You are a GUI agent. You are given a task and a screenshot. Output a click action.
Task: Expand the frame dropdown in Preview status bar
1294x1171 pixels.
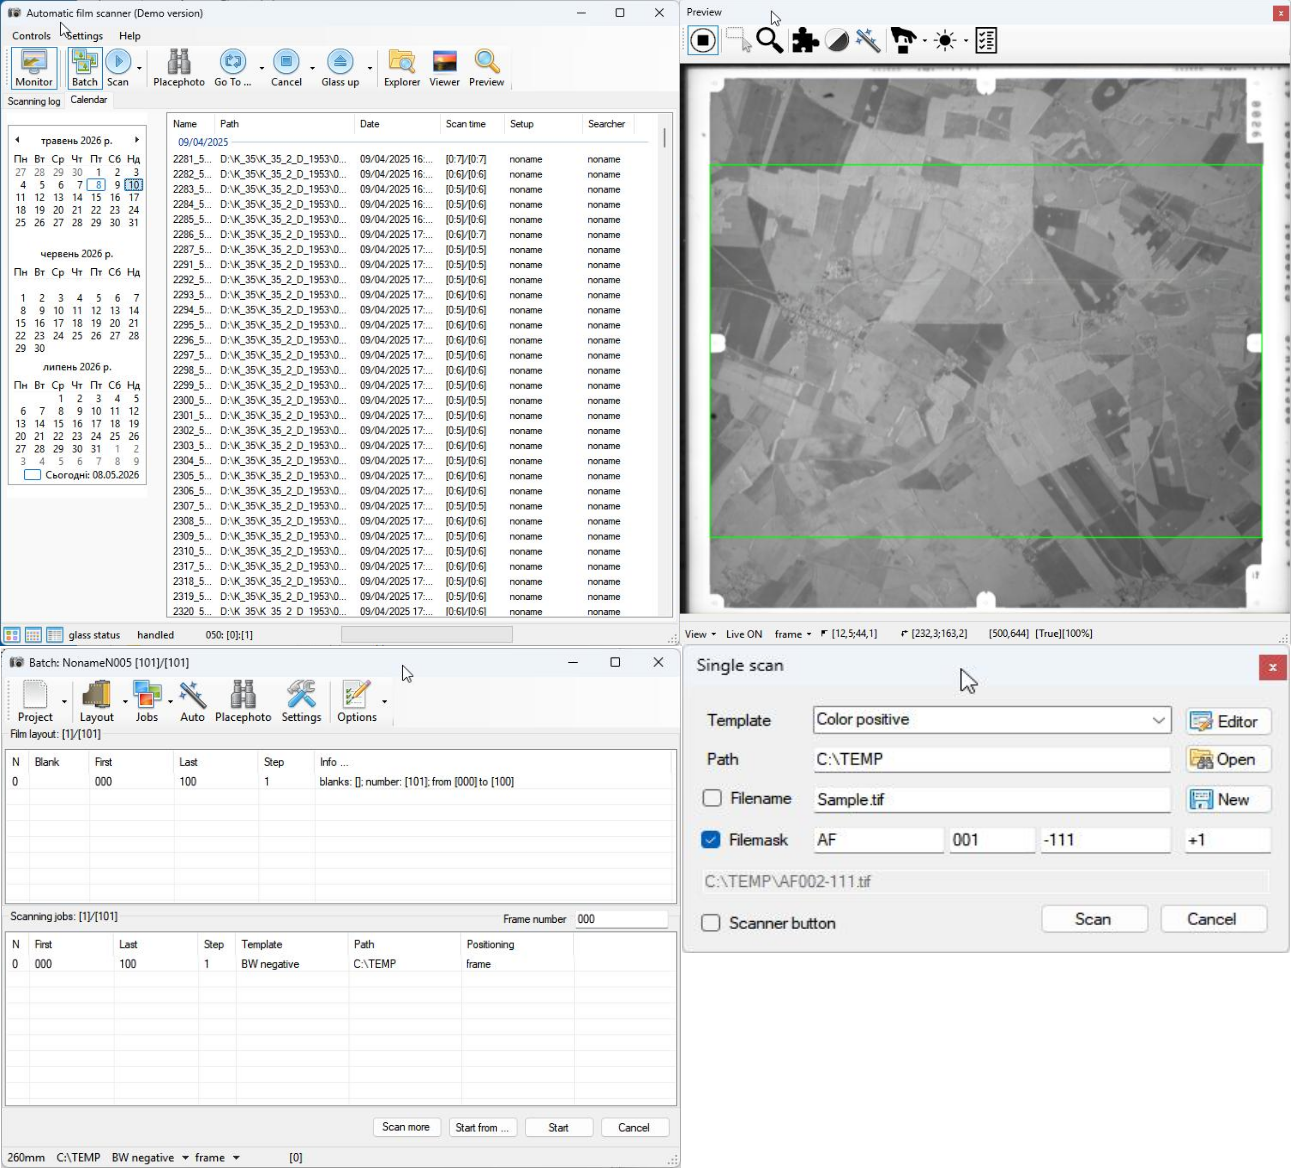click(x=792, y=636)
